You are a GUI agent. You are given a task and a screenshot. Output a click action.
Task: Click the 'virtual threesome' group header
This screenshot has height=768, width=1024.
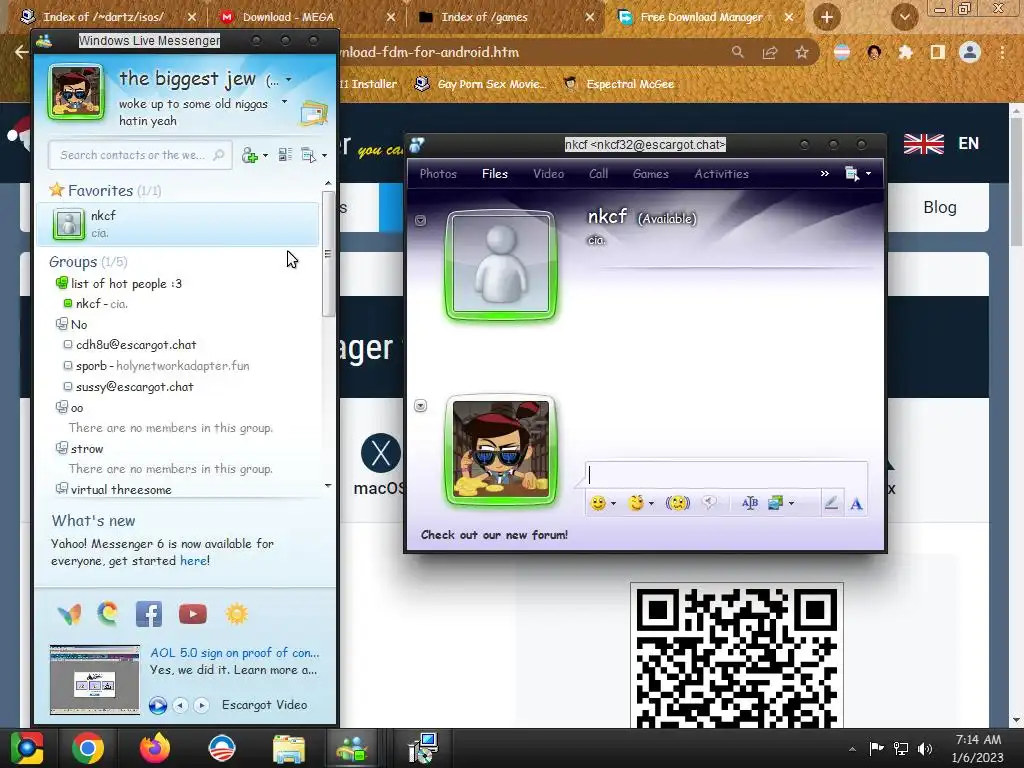pos(114,490)
